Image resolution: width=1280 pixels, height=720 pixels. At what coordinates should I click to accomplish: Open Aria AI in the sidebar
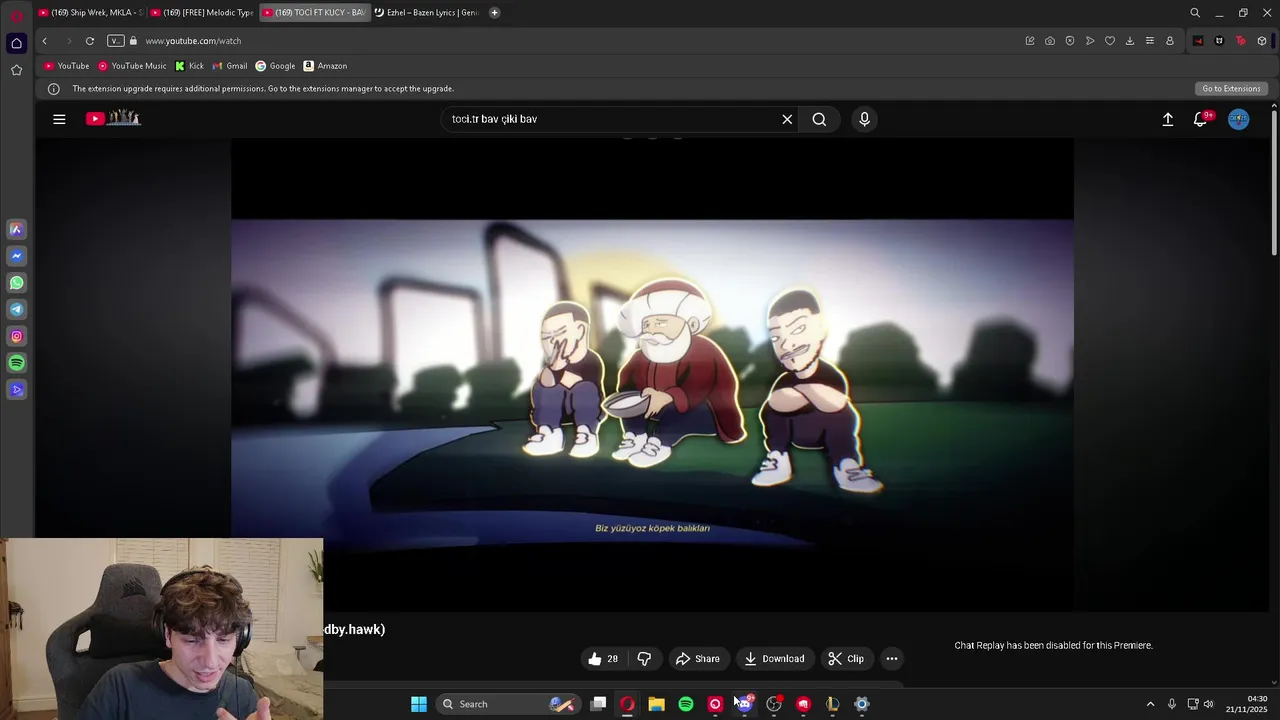[16, 229]
